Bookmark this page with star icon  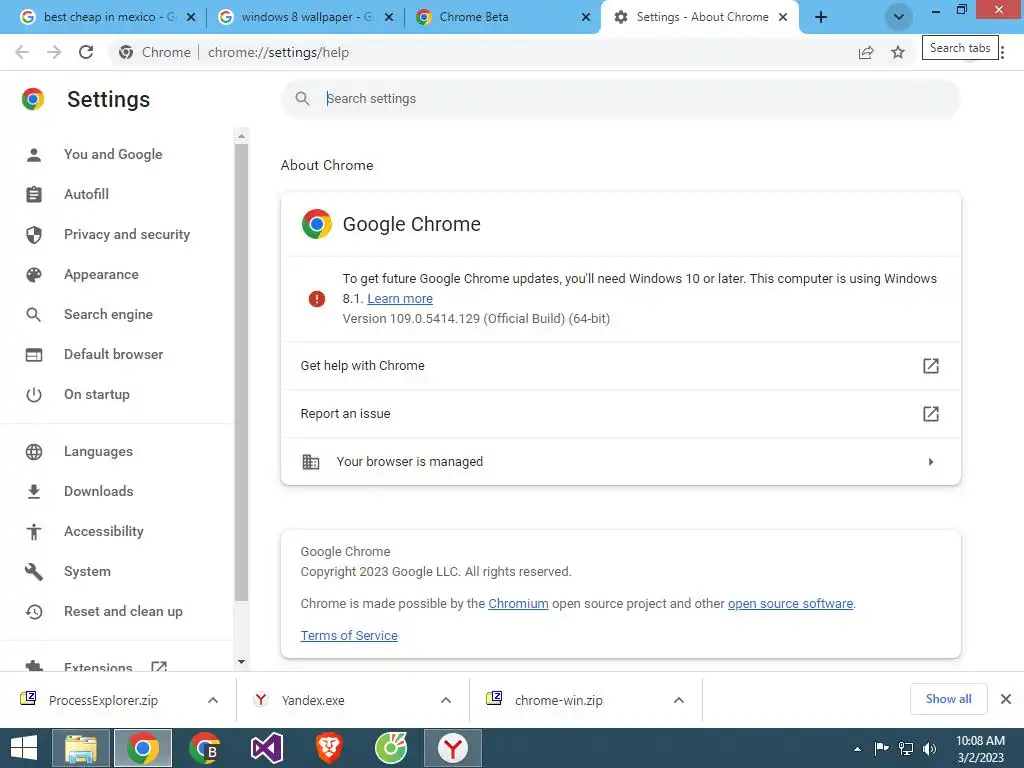(898, 52)
